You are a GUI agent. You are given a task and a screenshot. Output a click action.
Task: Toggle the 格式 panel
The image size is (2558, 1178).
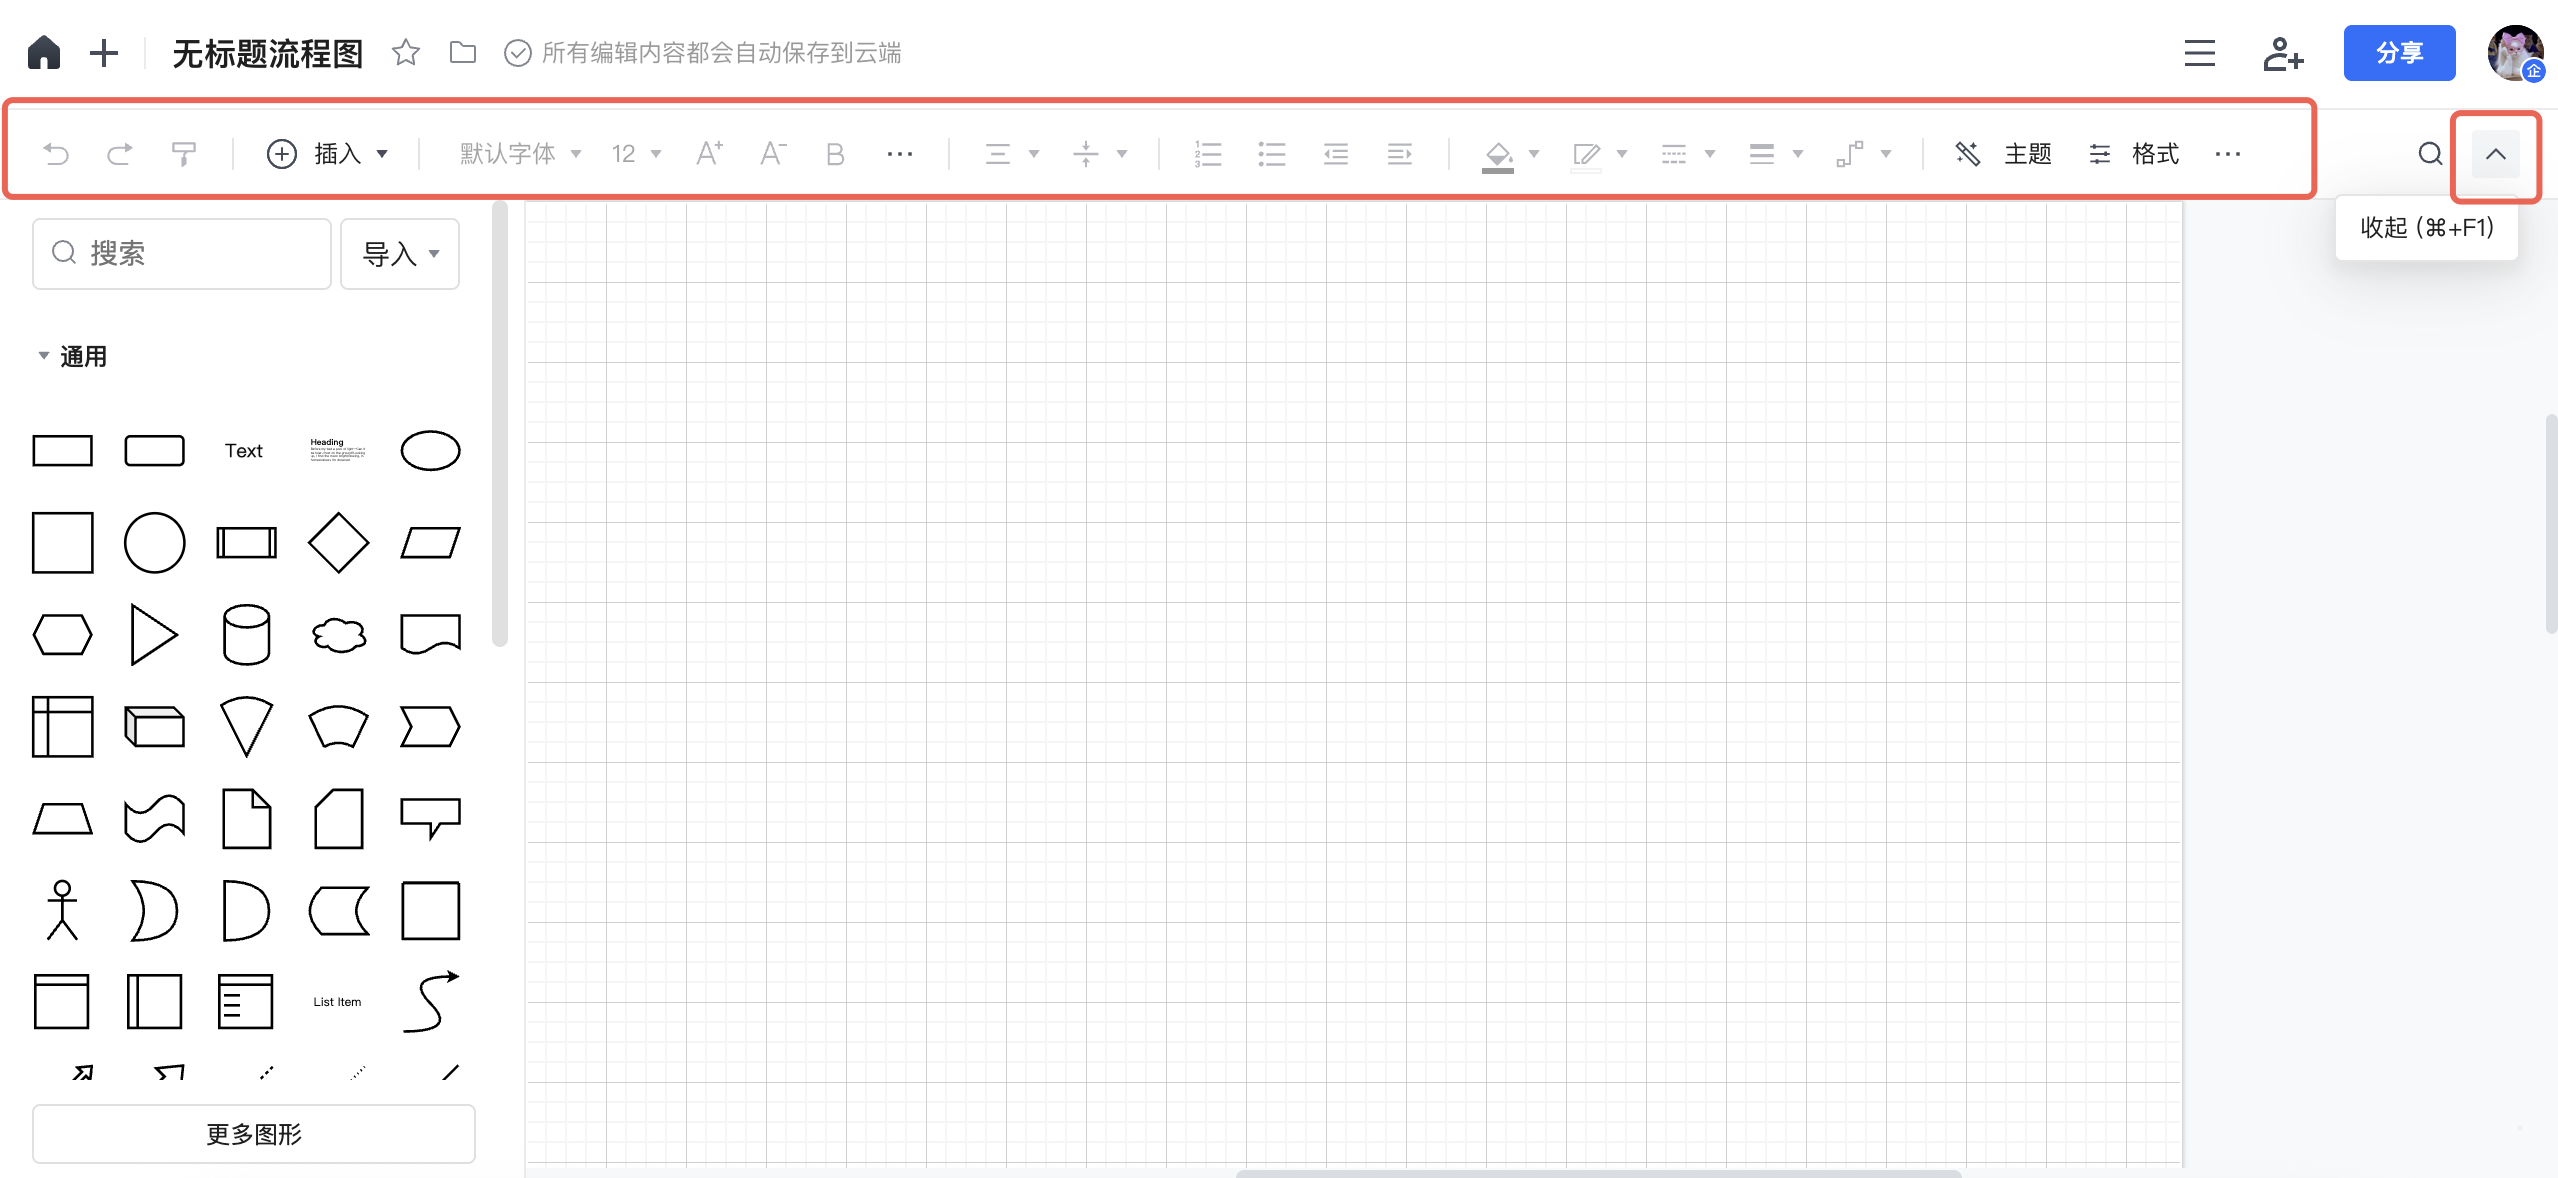2134,153
